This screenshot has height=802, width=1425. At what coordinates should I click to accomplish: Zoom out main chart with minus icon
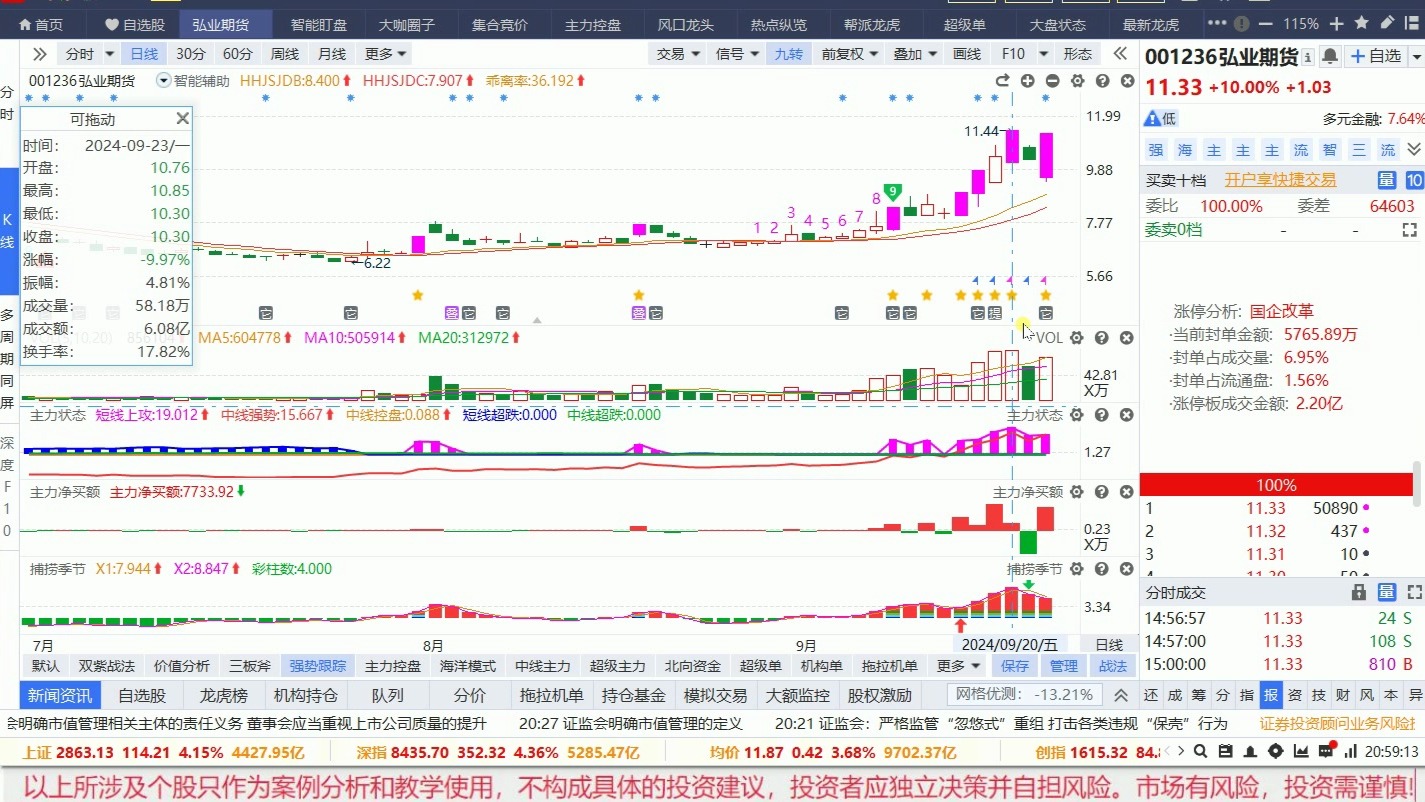pos(1052,81)
